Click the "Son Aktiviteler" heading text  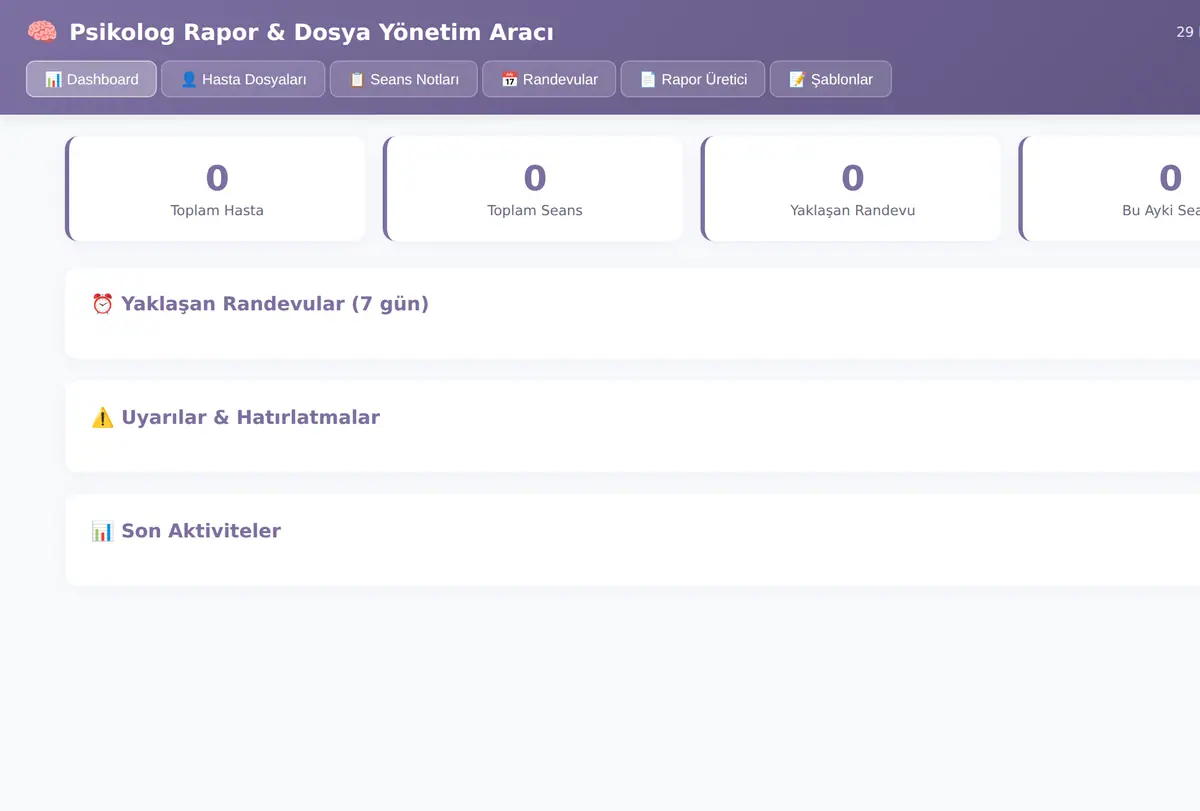tap(201, 531)
